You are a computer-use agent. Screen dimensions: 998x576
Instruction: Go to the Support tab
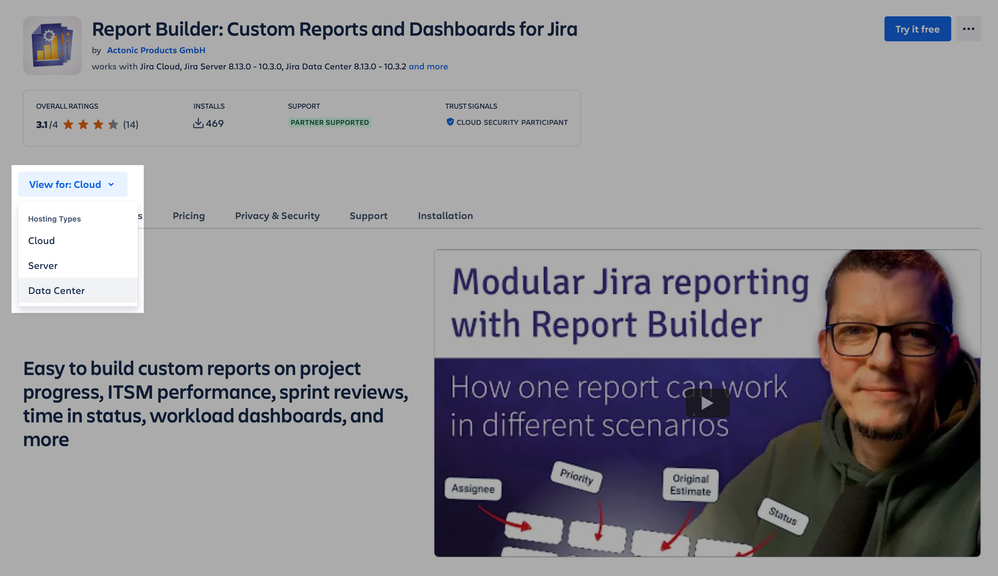pos(369,216)
